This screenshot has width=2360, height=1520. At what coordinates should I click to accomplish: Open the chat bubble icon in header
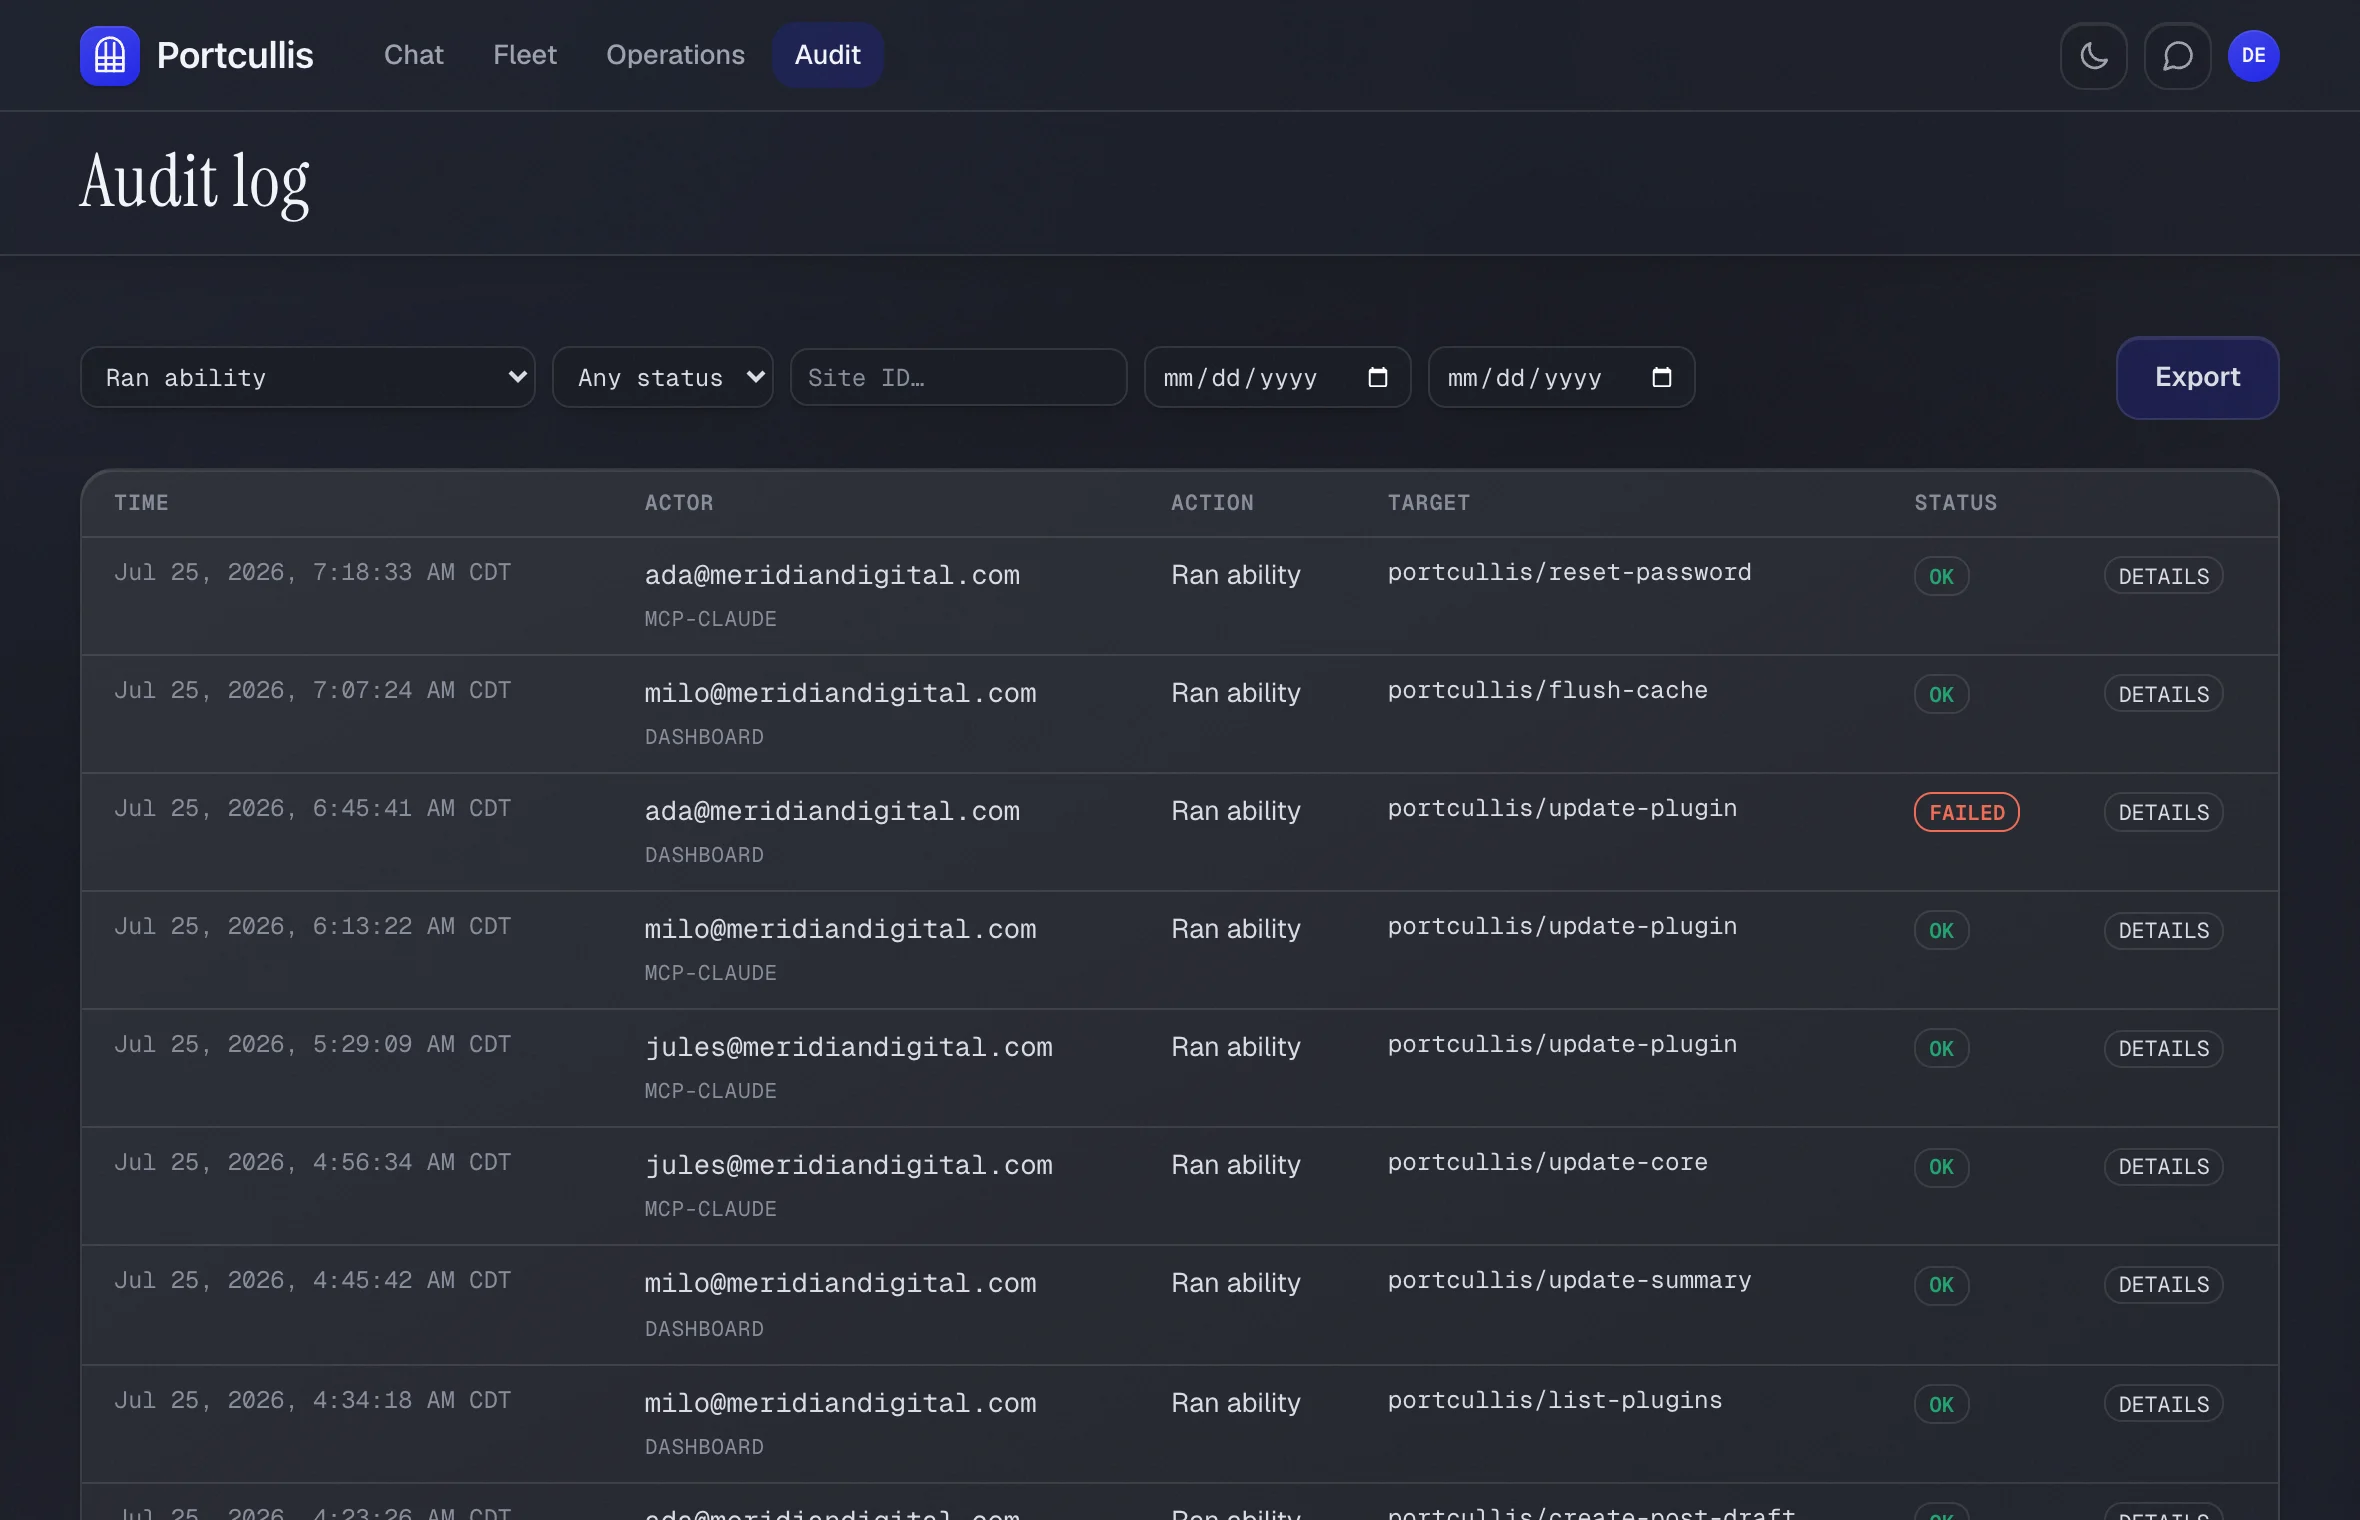2177,56
